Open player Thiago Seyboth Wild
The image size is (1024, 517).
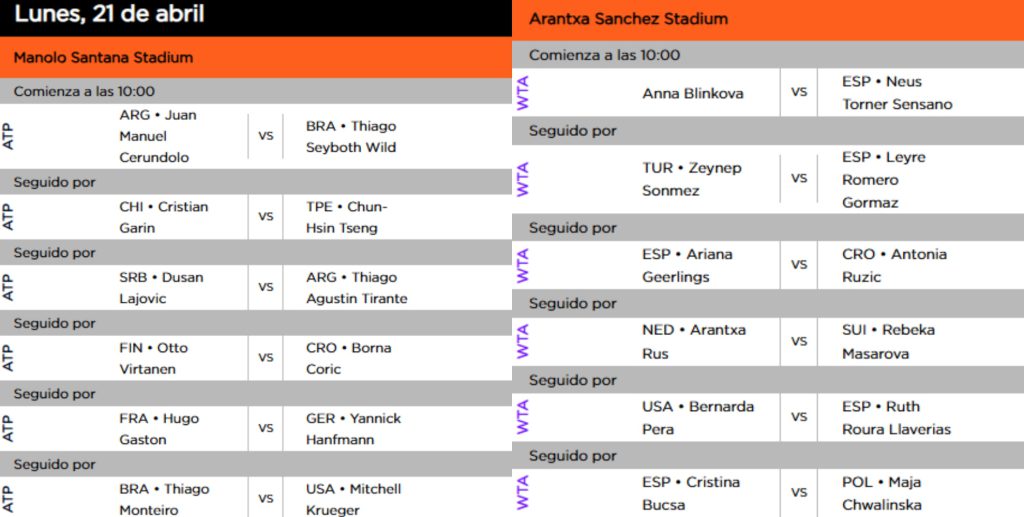click(x=351, y=136)
